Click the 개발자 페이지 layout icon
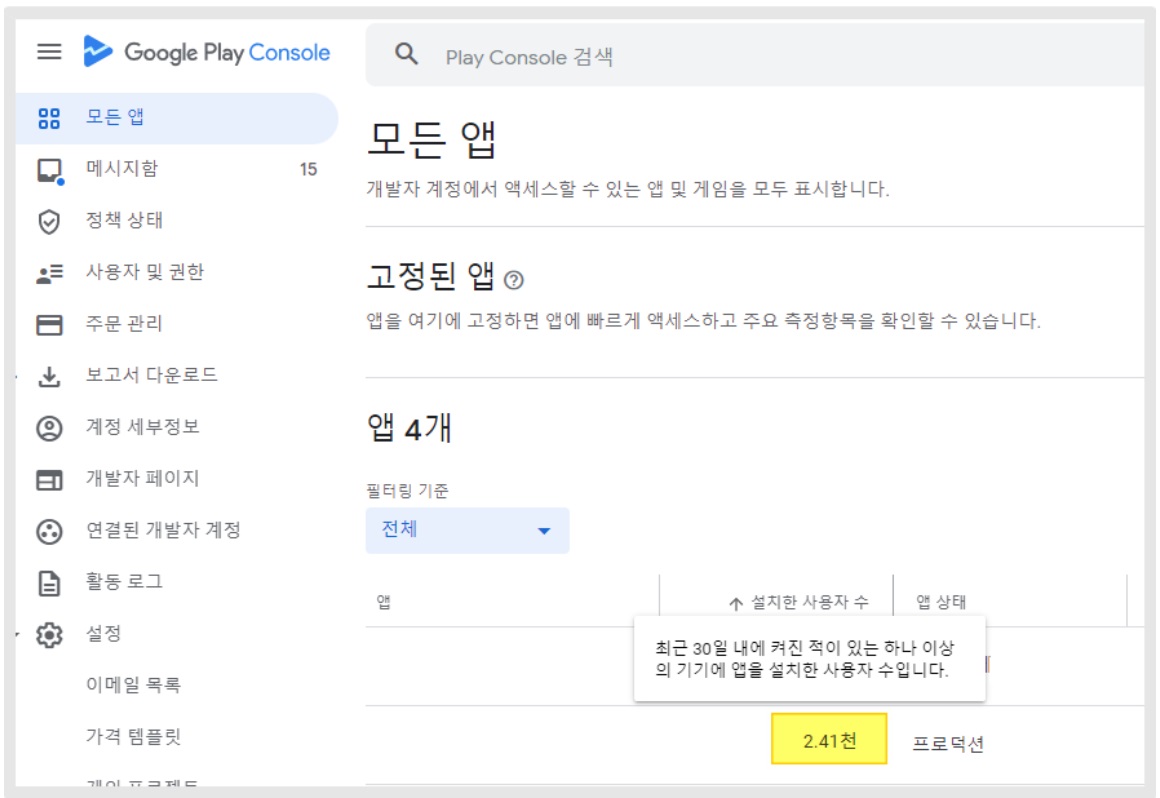Viewport: 1160px width, 798px height. (x=50, y=480)
